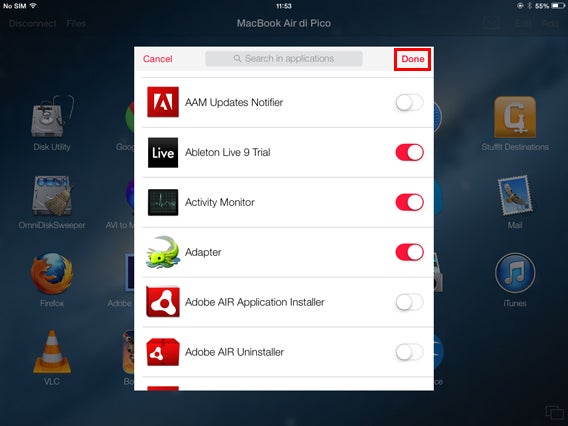Disable Ableton Live 9 Trial switch
This screenshot has width=568, height=426.
coord(409,152)
